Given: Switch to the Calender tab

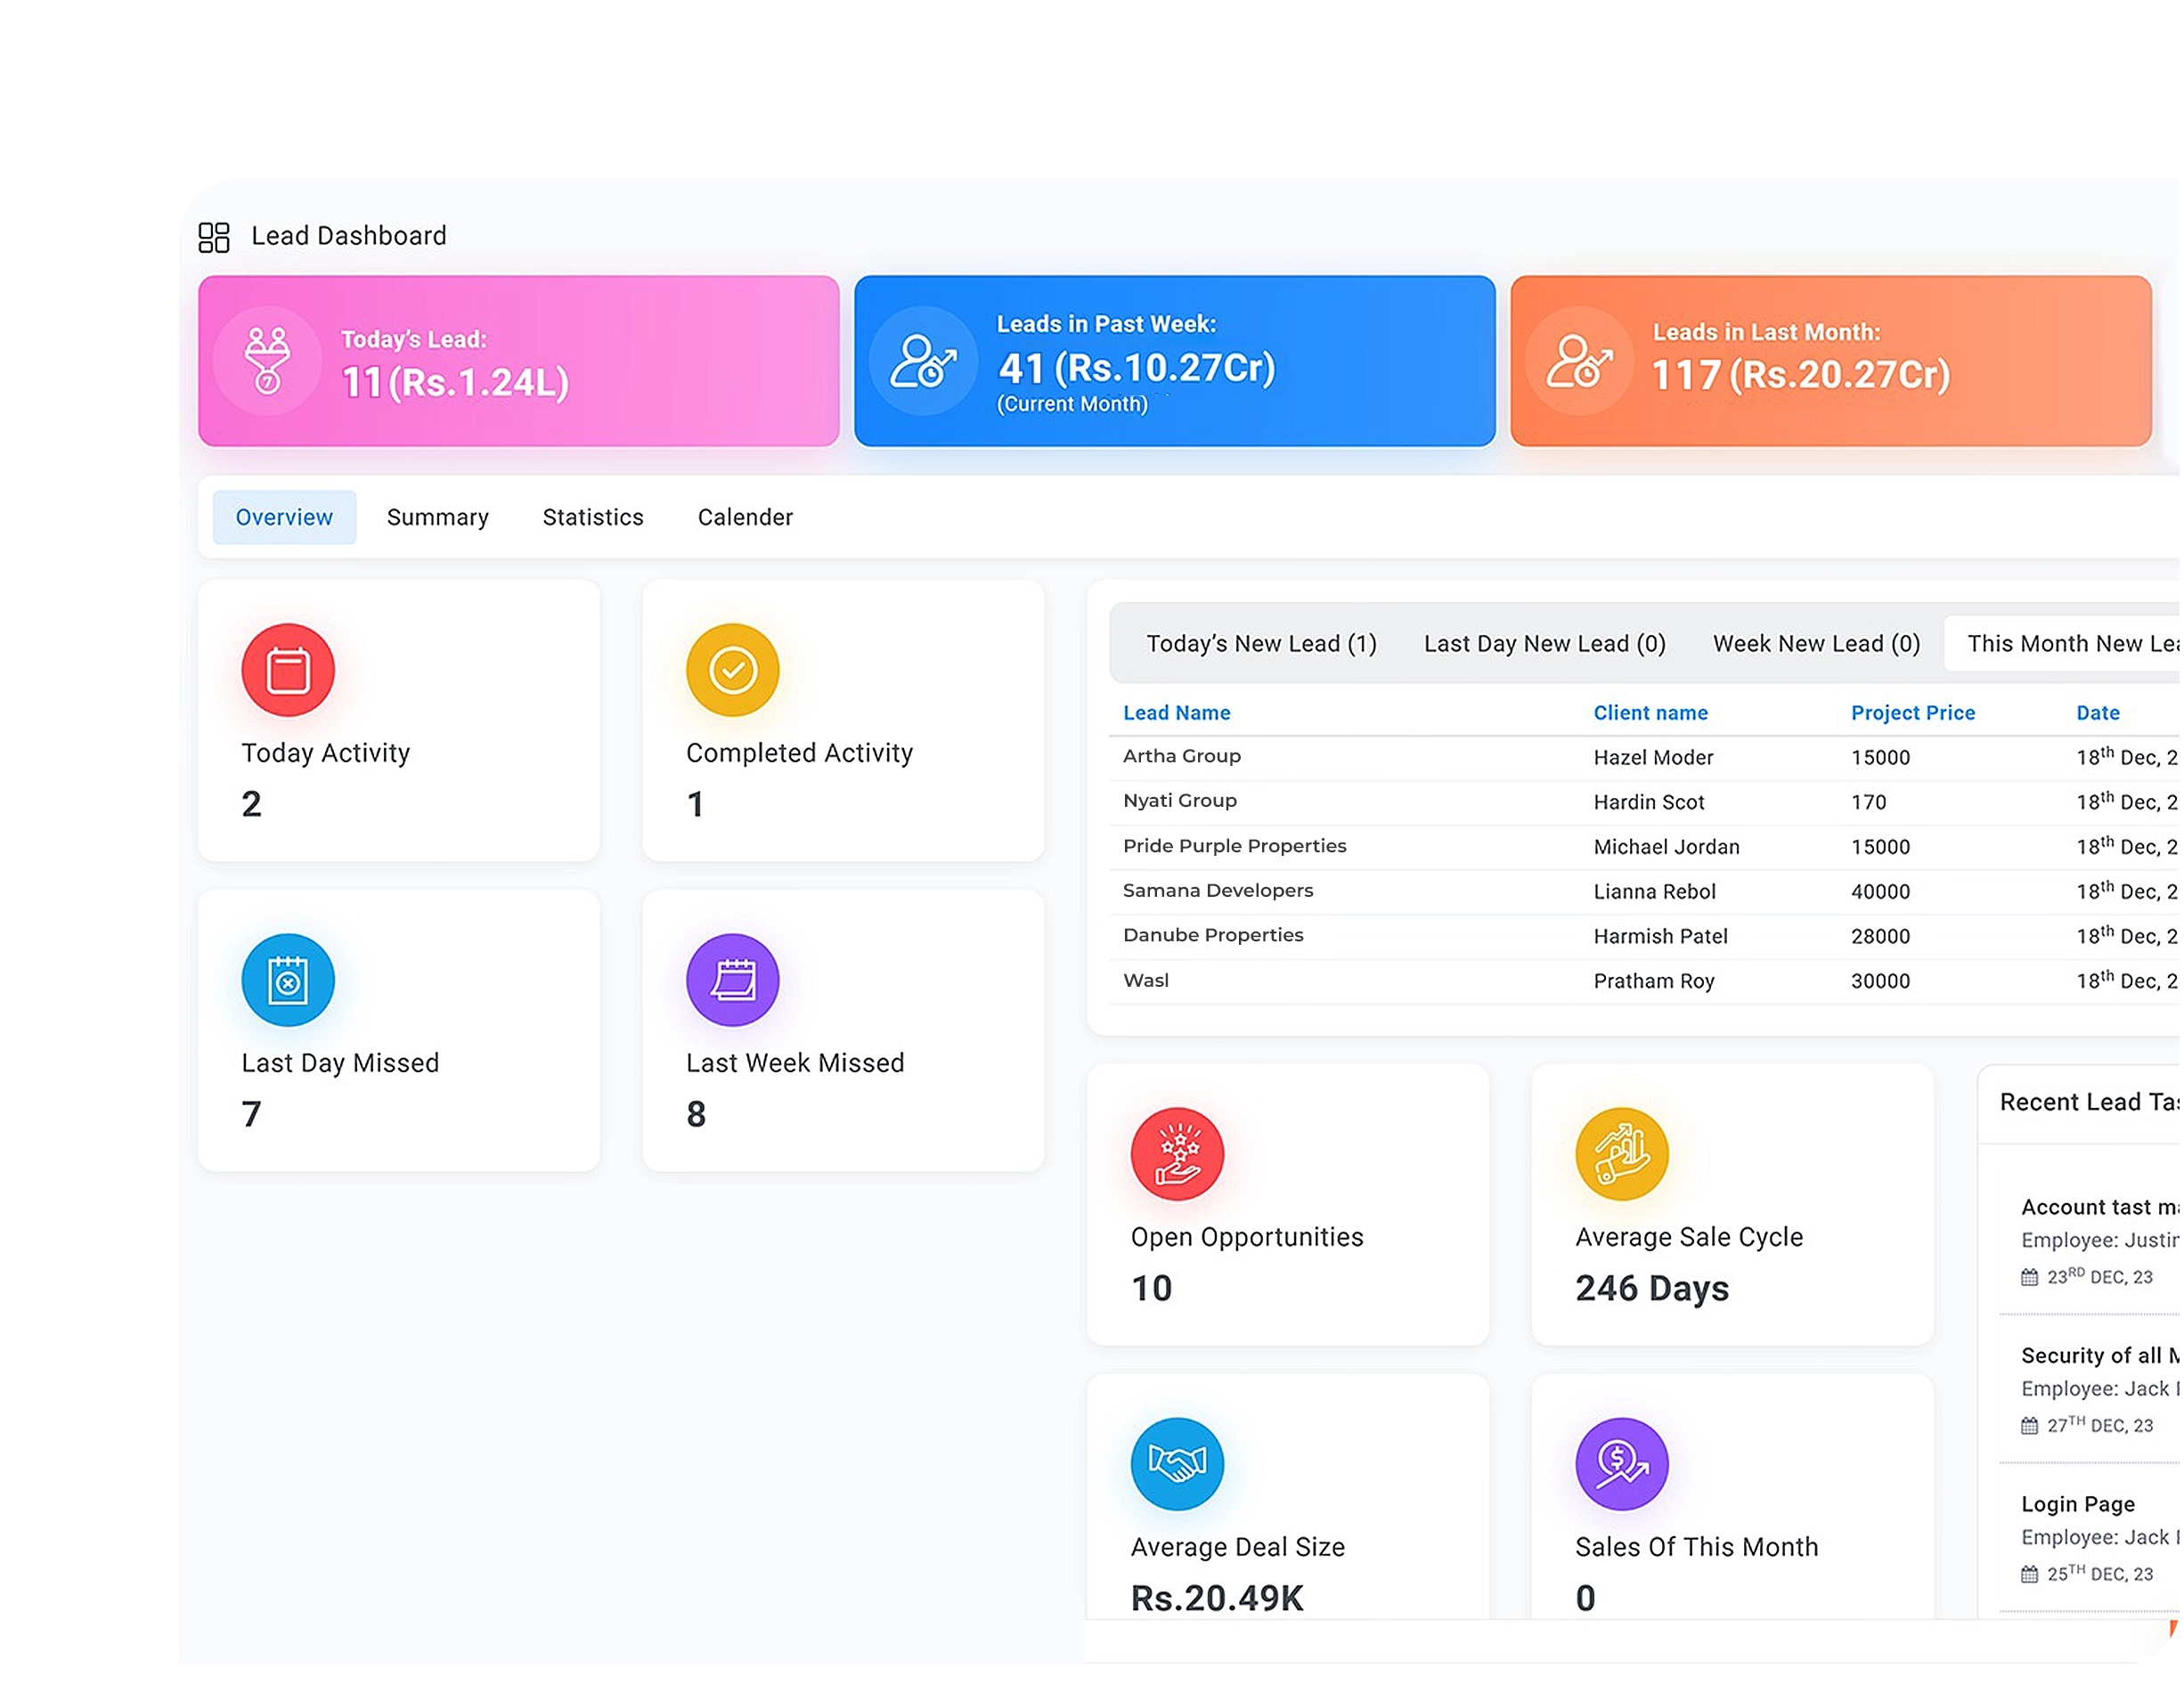Looking at the screenshot, I should (x=744, y=517).
